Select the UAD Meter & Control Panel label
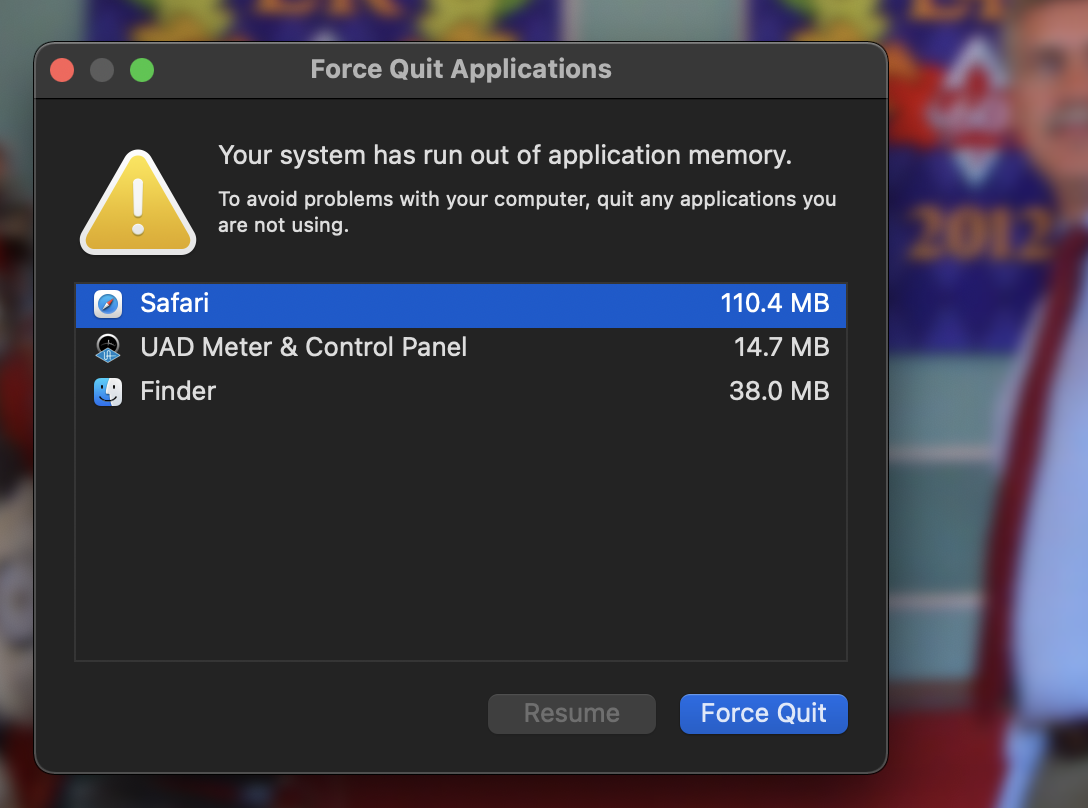Image resolution: width=1088 pixels, height=808 pixels. click(303, 347)
